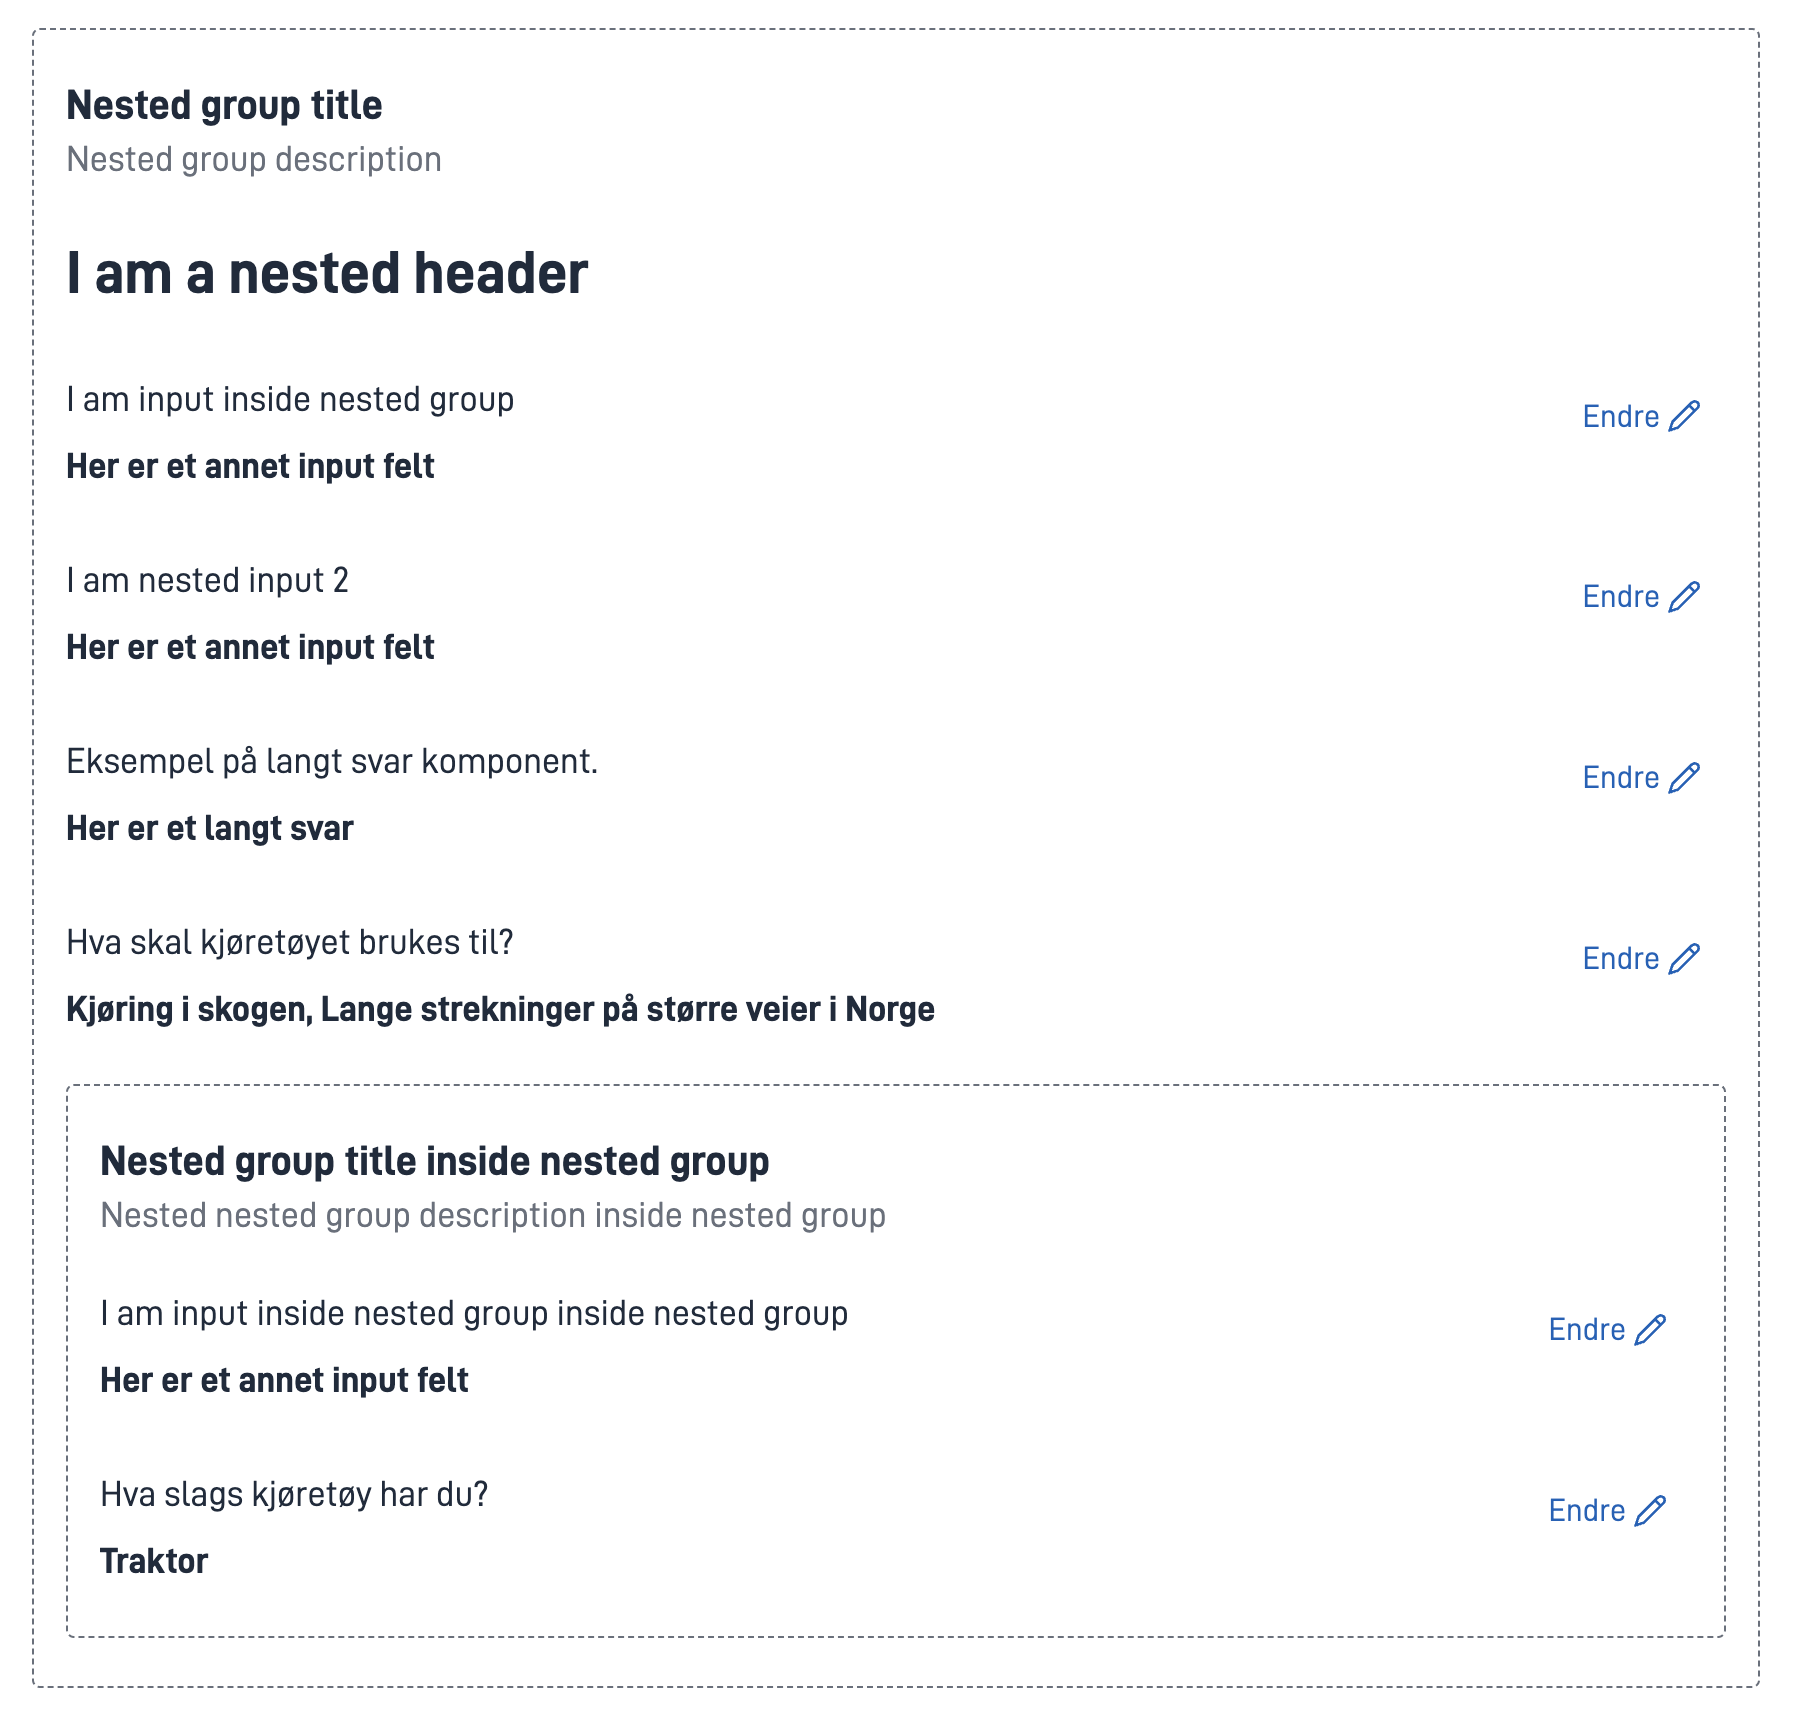
Task: Click 'Nested group title inside nested group' heading
Action: (x=435, y=1161)
